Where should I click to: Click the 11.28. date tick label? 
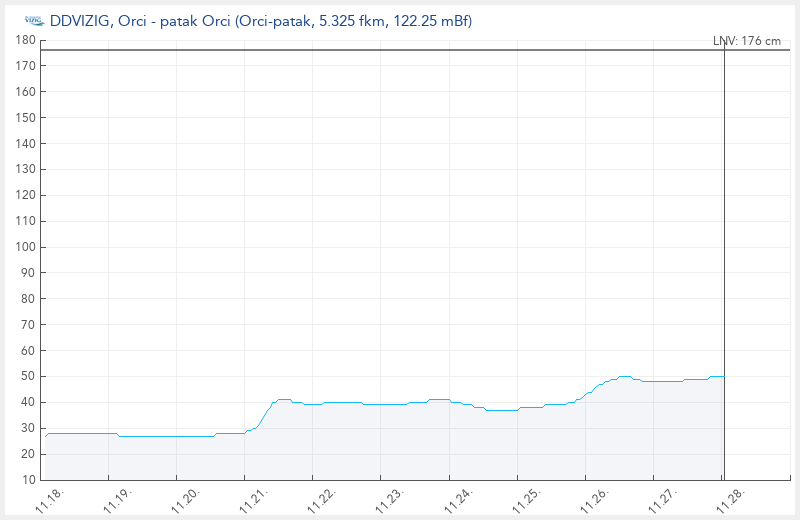click(x=730, y=500)
